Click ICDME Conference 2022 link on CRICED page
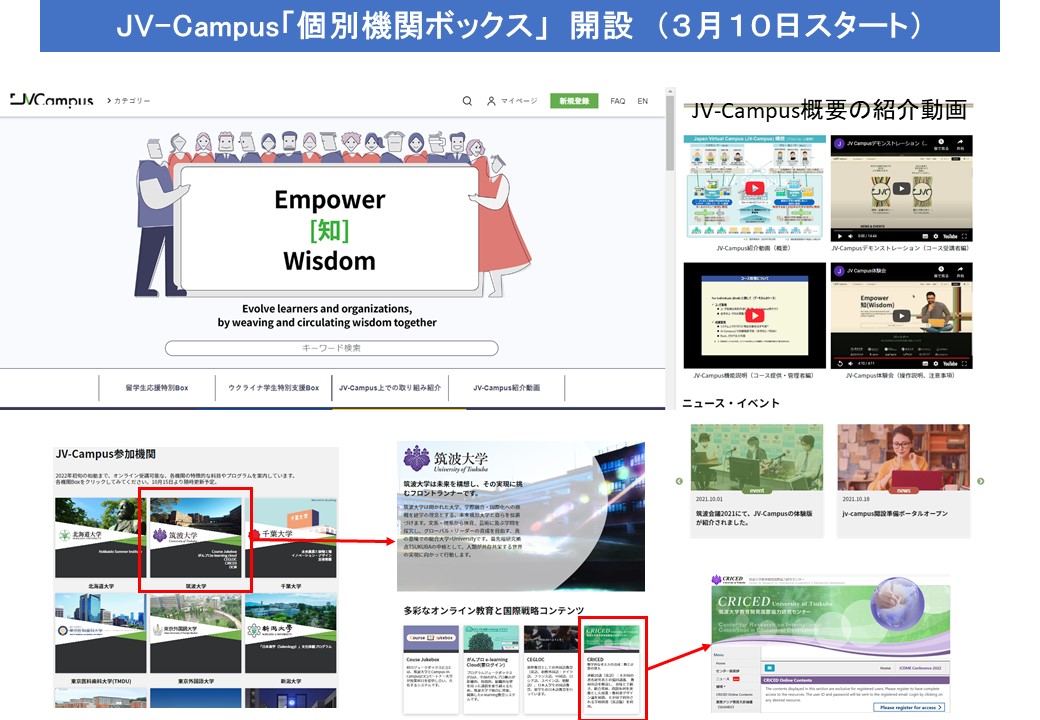The width and height of the screenshot is (1040, 720). (x=920, y=668)
